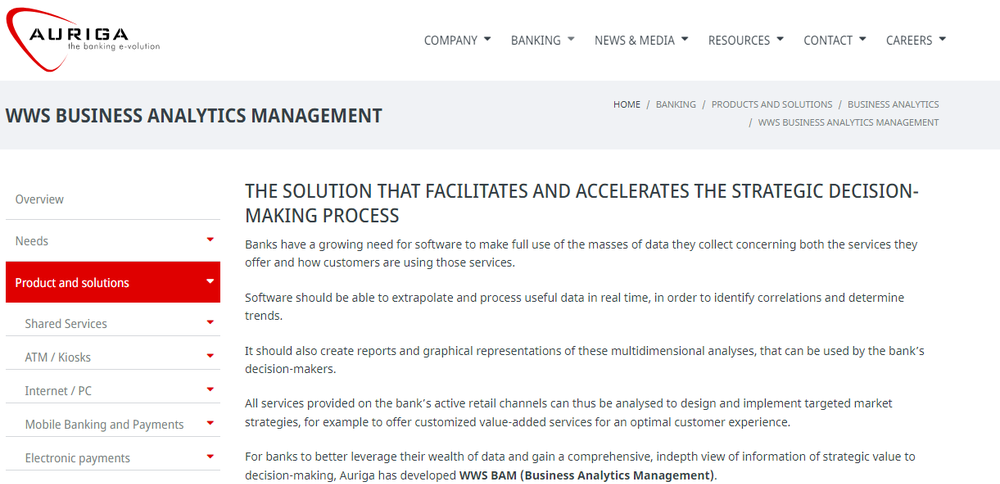Open PRODUCTS AND SOLUTIONS breadcrumb
Image resolution: width=1000 pixels, height=484 pixels.
(772, 104)
